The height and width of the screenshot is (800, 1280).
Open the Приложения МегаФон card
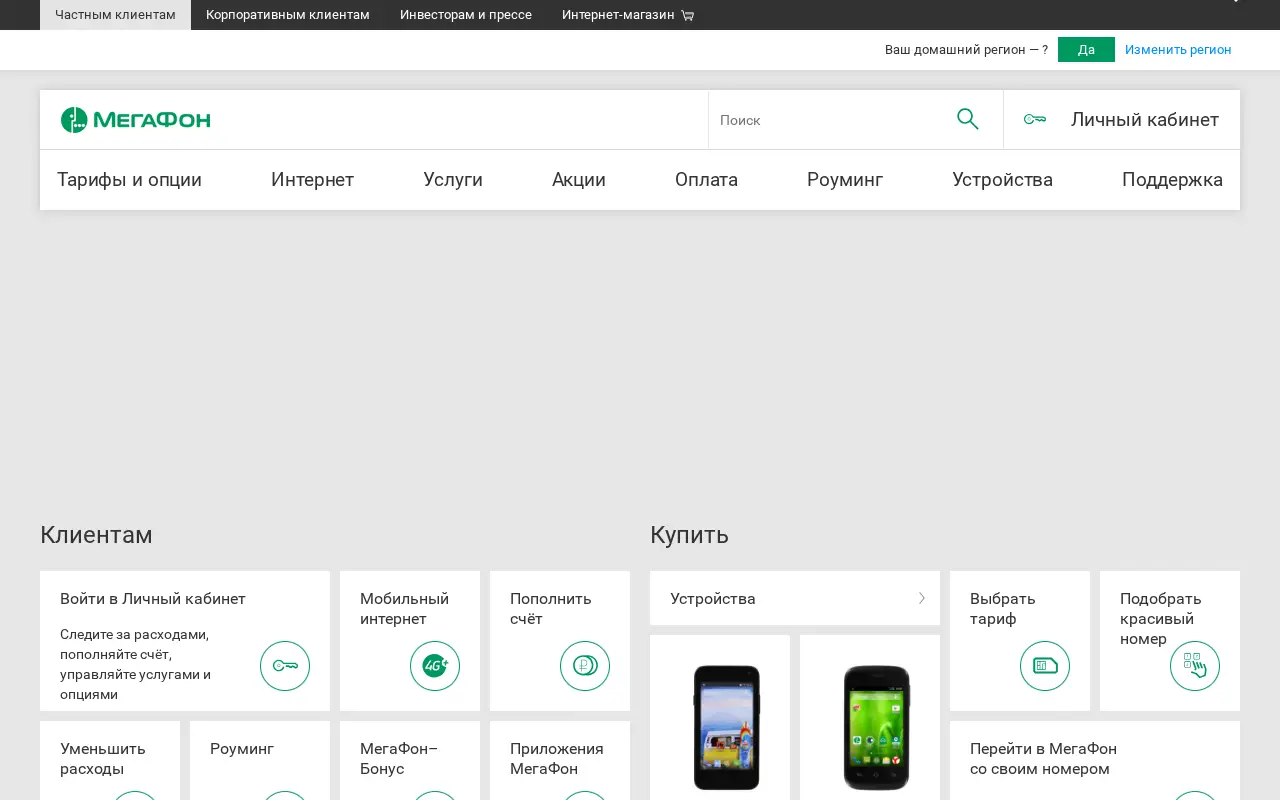560,760
